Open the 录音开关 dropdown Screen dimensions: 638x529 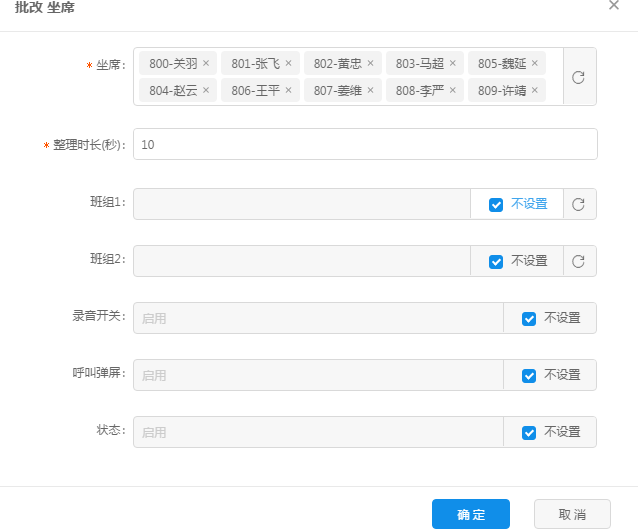[318, 318]
